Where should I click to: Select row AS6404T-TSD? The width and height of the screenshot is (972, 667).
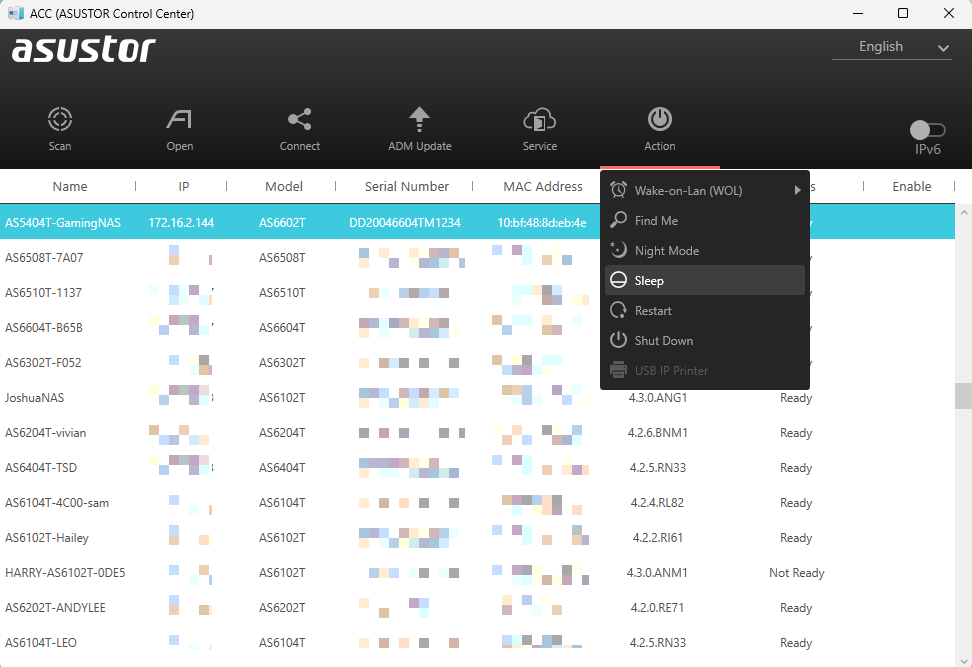477,467
